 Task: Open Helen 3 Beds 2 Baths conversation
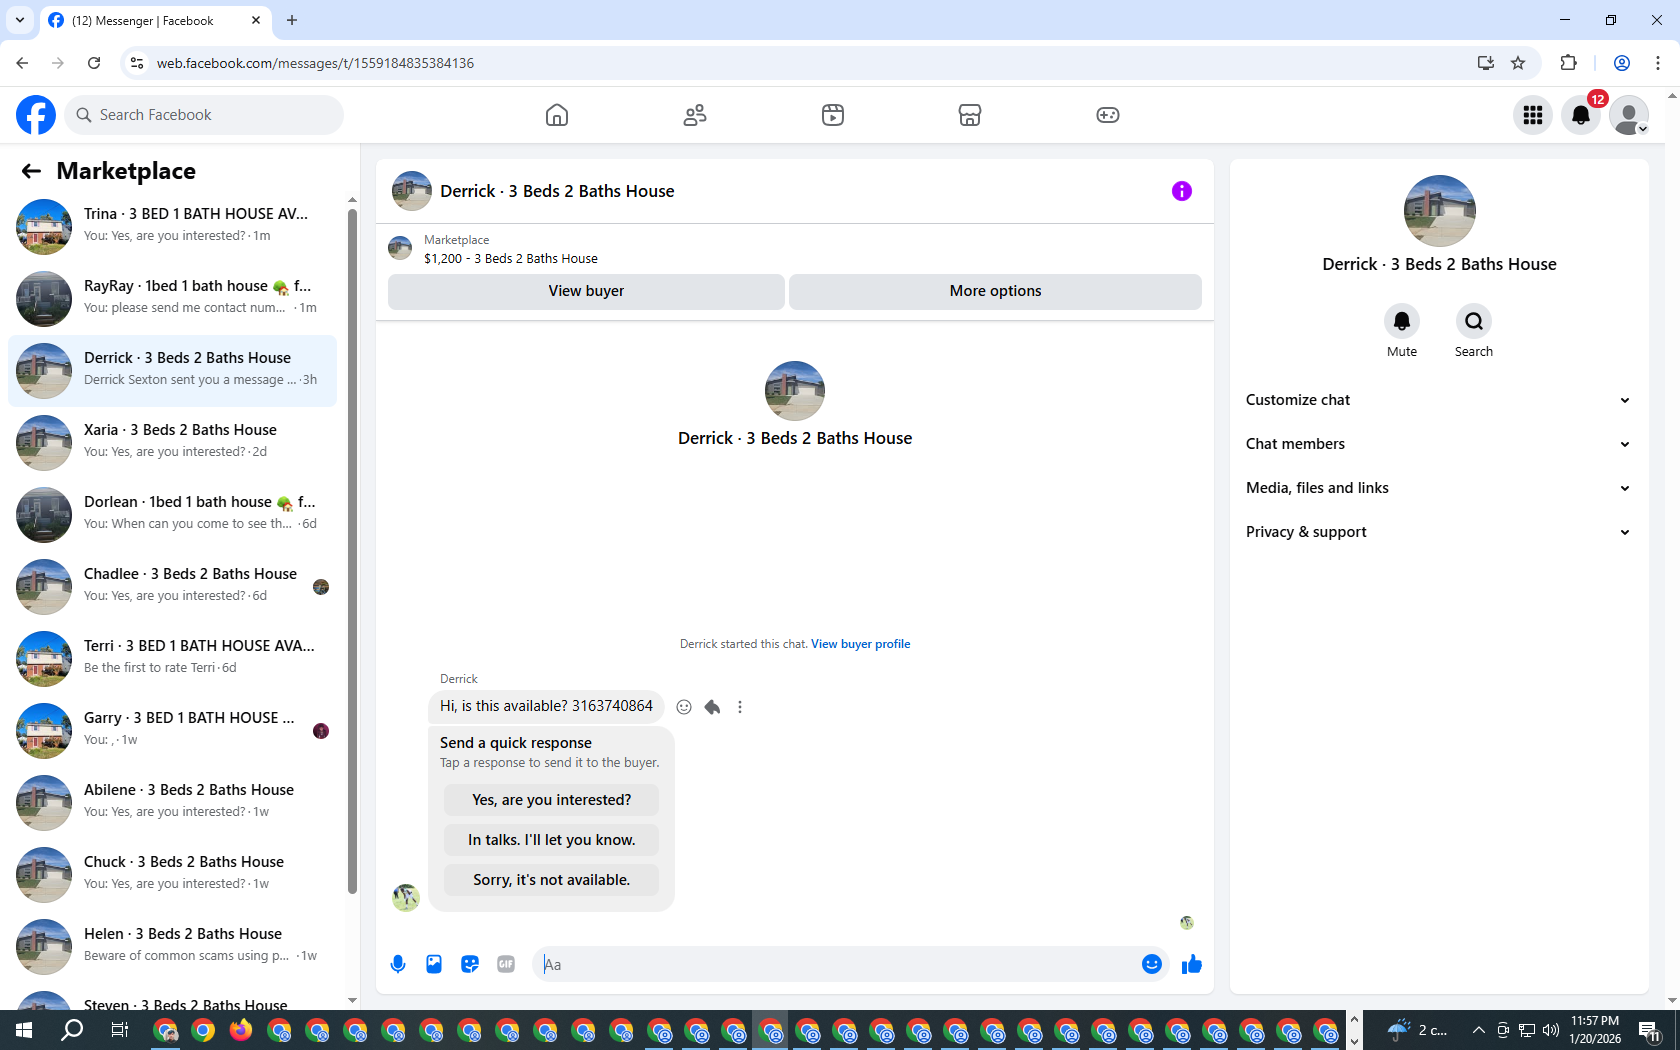coord(172,946)
